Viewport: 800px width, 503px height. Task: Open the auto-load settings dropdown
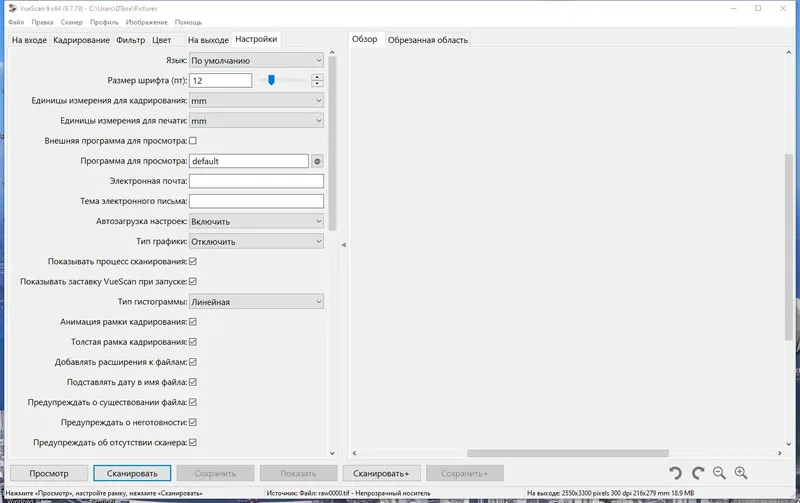(256, 221)
